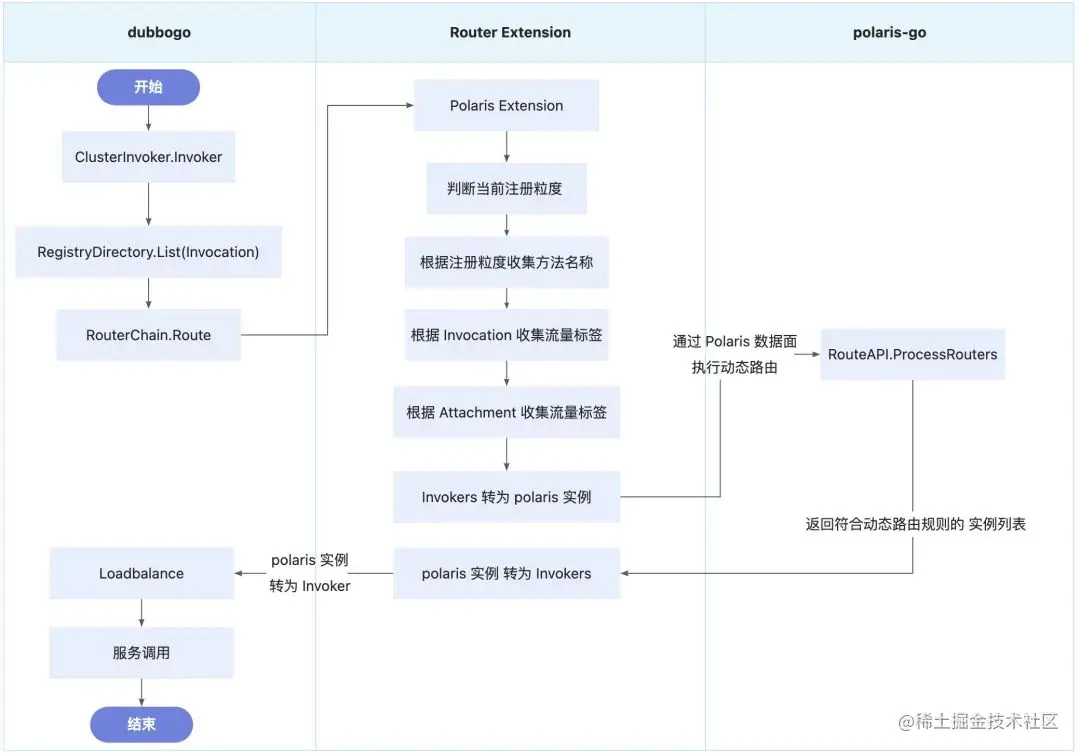Click 根据 Attachment 收集流量标签 node
Screen dimensions: 1080x753
(506, 412)
